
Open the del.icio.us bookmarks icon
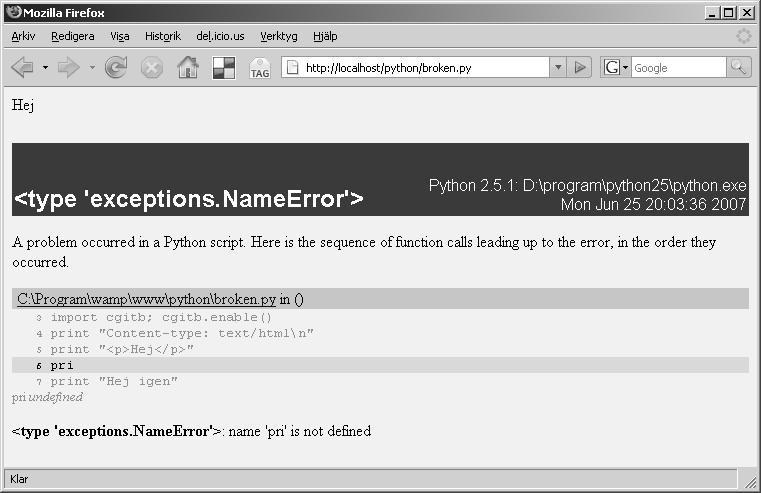tap(224, 67)
